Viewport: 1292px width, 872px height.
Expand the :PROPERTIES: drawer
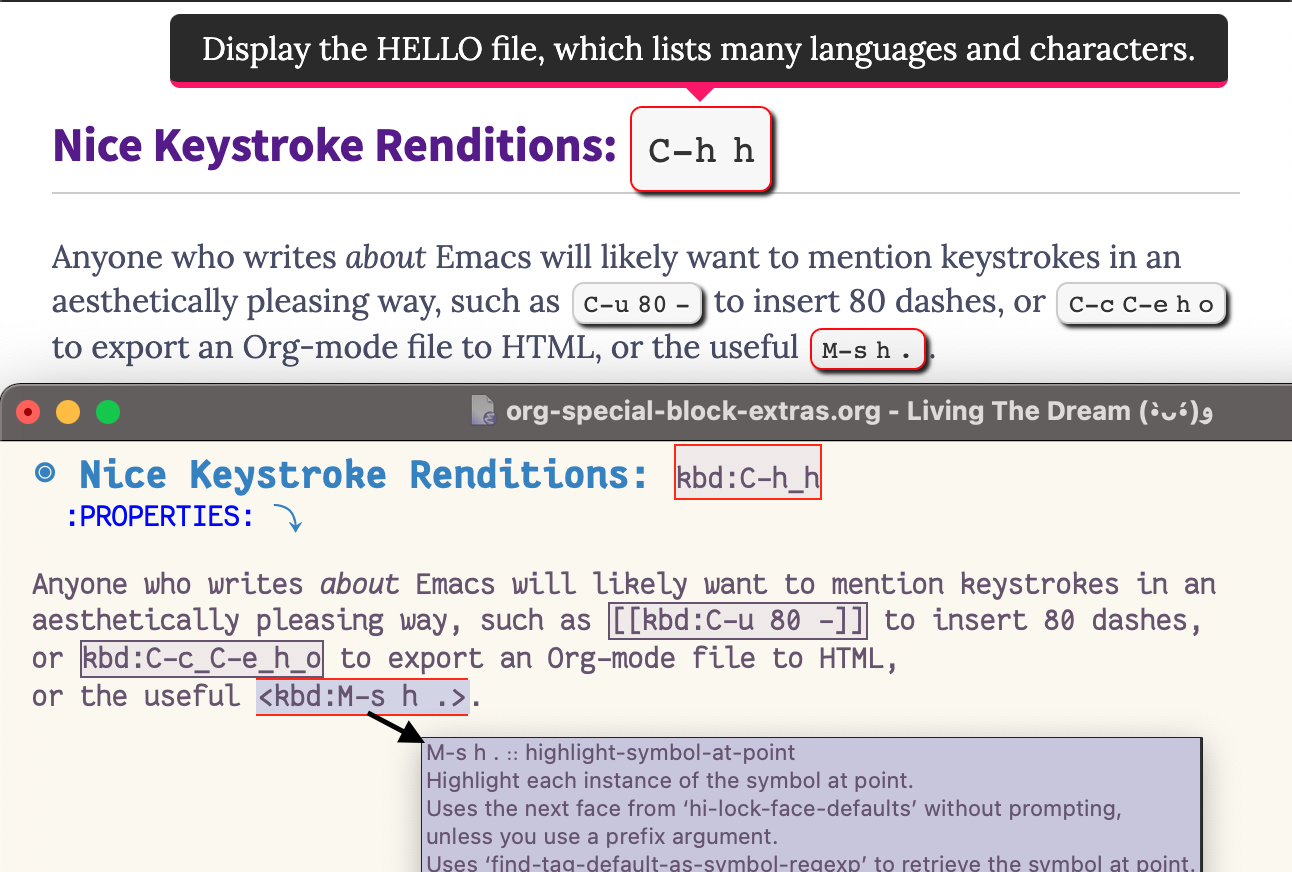coord(160,517)
